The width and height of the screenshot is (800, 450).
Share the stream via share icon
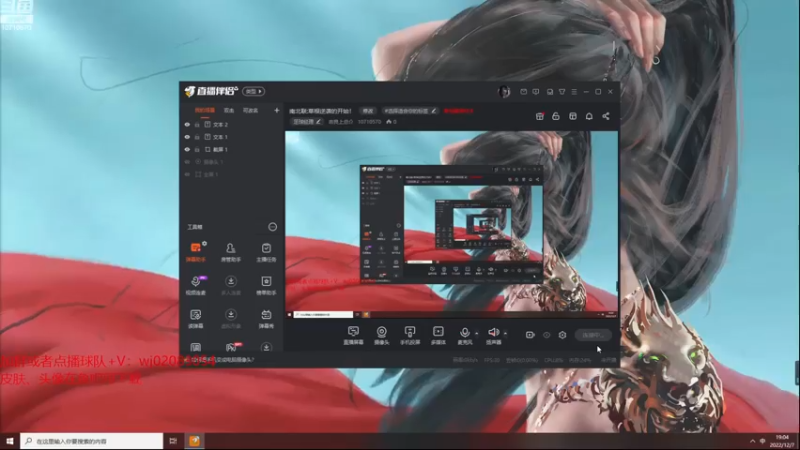[606, 116]
